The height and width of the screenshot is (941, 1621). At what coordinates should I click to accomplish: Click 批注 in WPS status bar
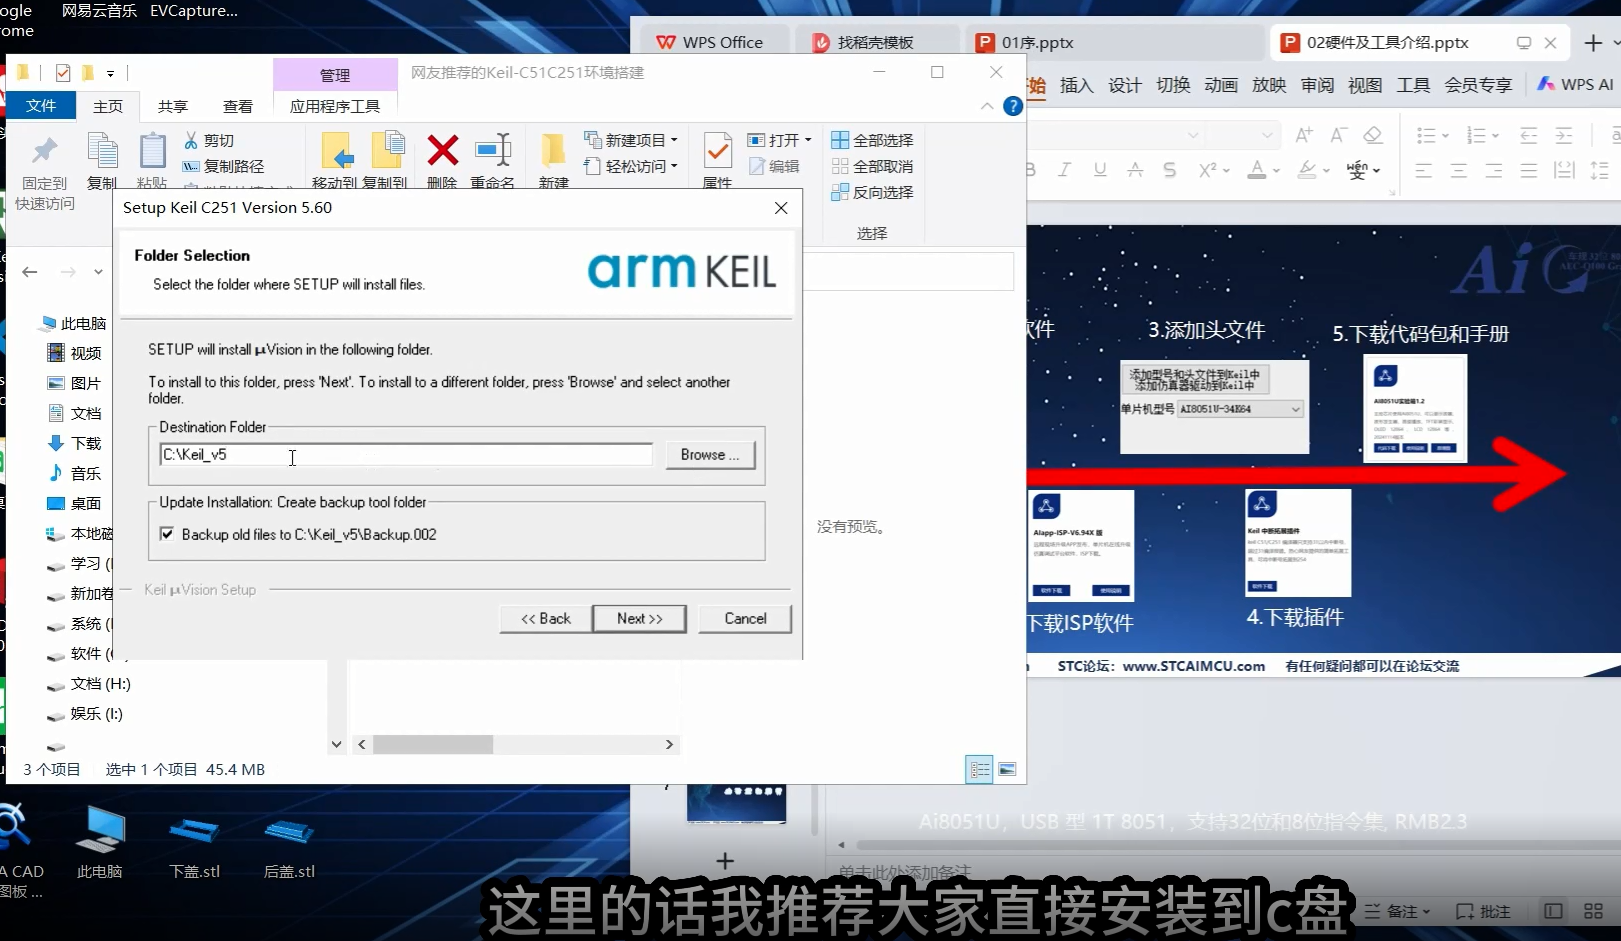tap(1484, 911)
